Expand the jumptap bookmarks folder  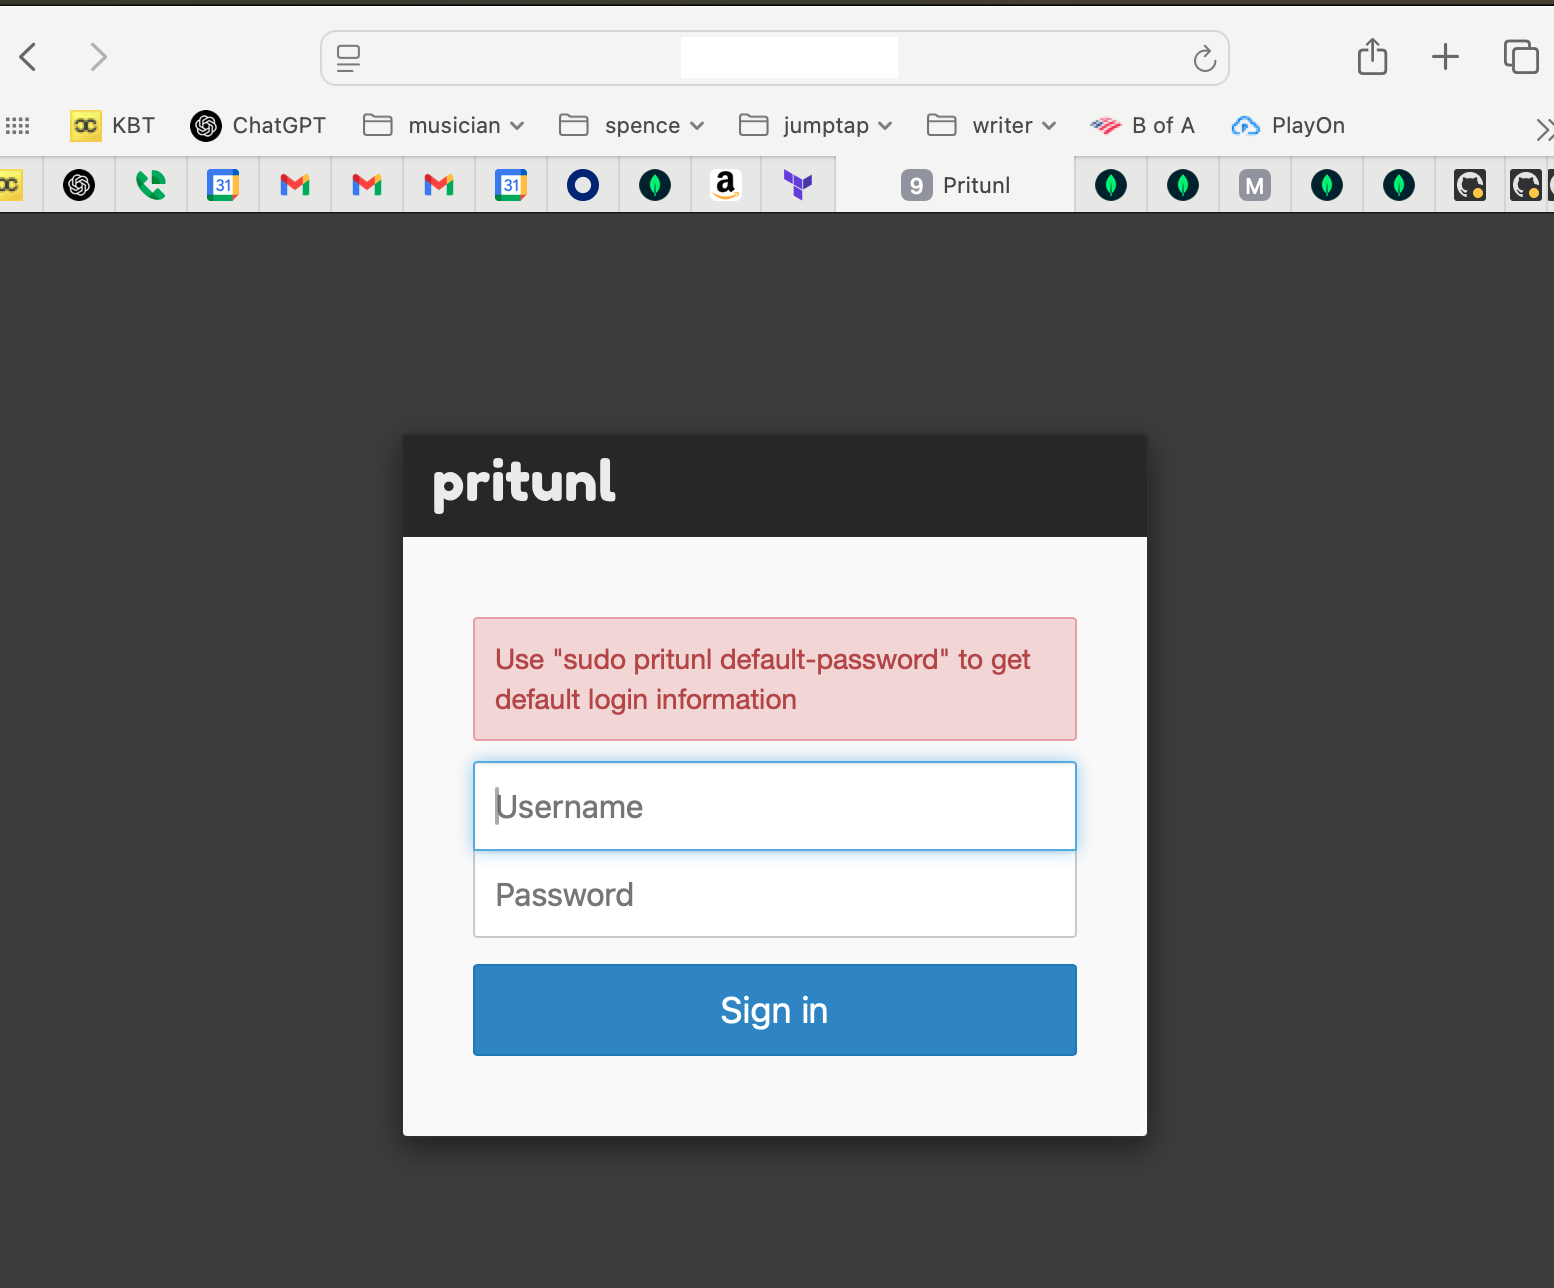pos(816,126)
